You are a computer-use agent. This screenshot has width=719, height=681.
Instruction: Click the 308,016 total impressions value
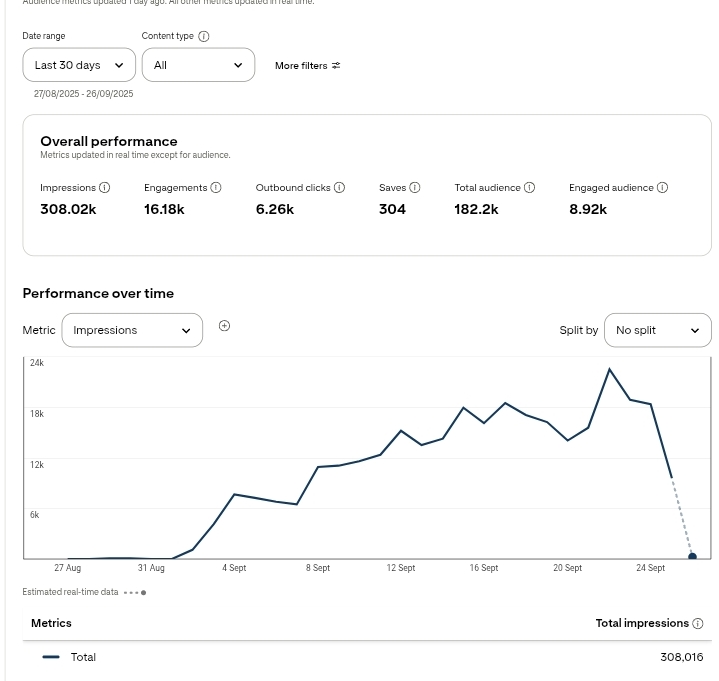(681, 657)
